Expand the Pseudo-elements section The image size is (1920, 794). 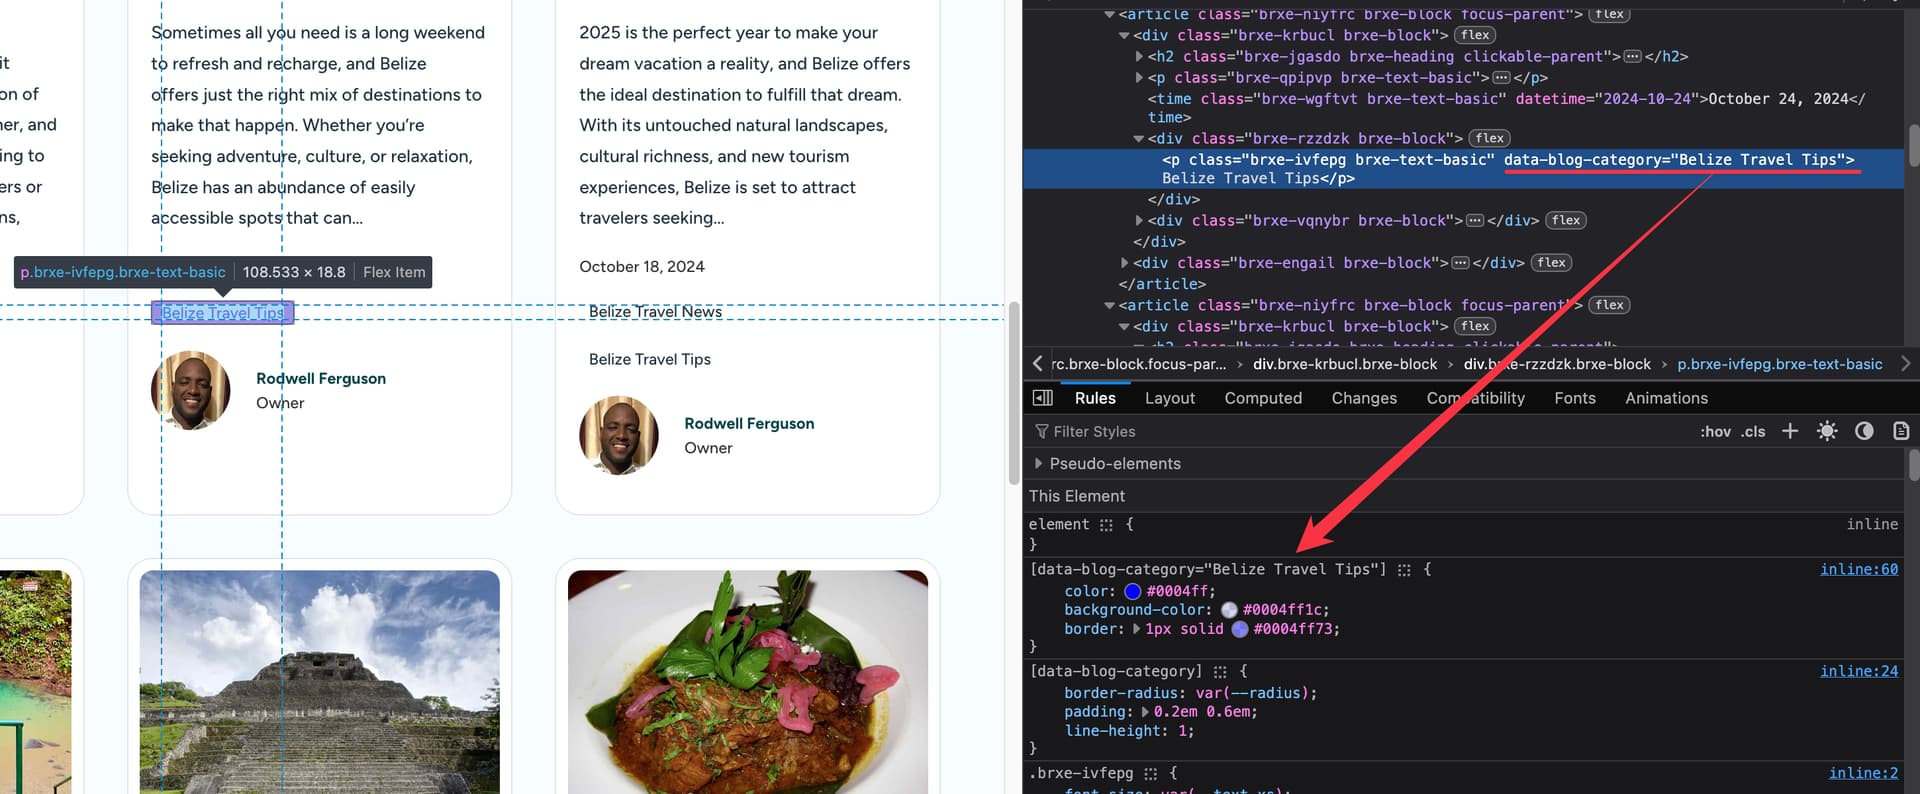pyautogui.click(x=1038, y=464)
